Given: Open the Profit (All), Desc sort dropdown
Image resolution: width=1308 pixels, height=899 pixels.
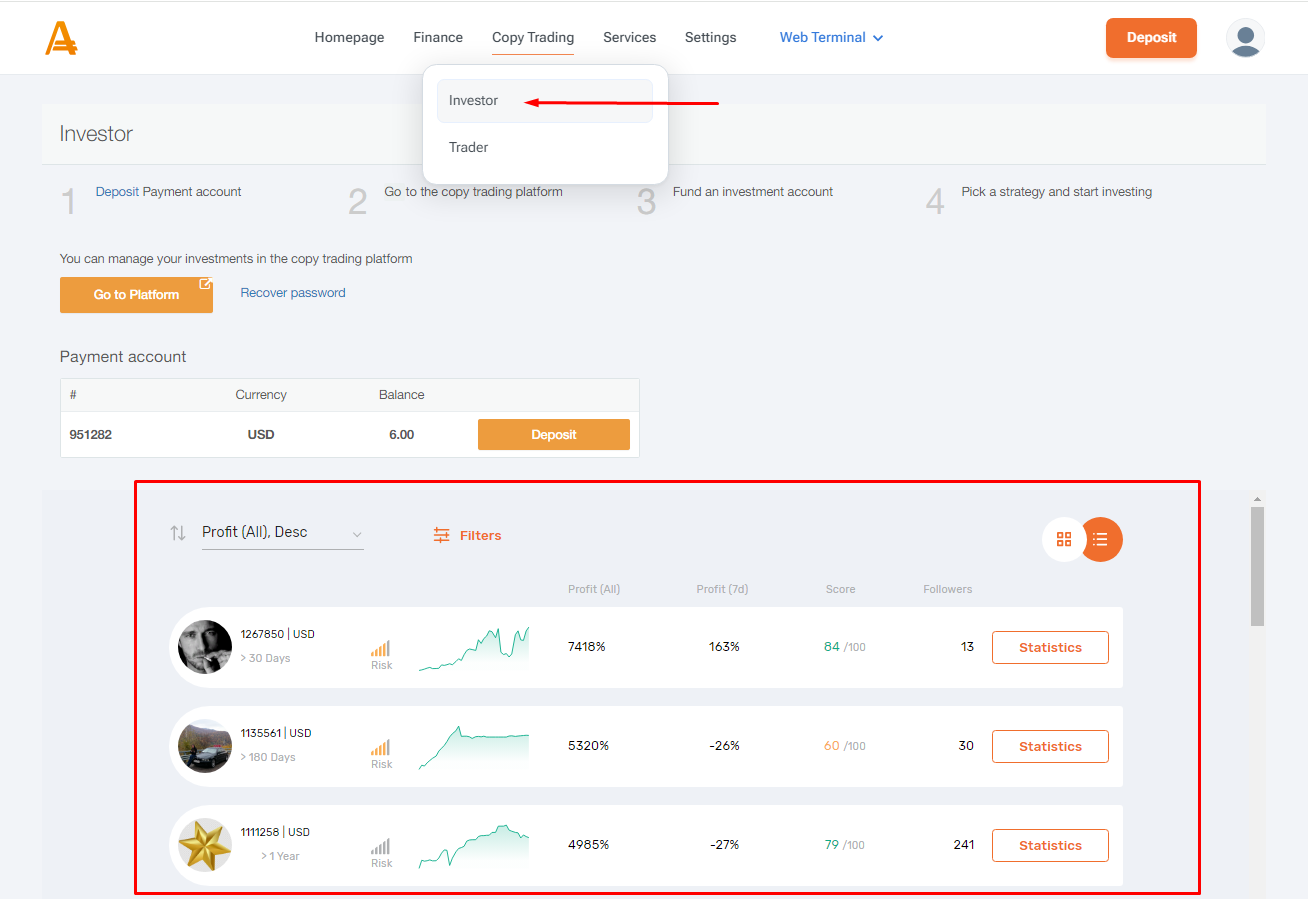Looking at the screenshot, I should [x=282, y=533].
